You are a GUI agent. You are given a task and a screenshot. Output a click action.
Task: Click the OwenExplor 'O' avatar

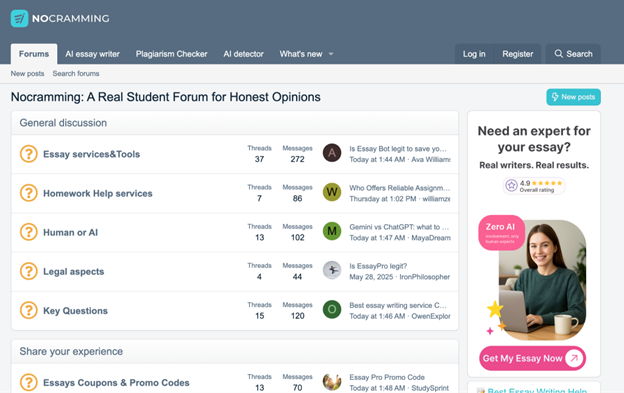point(332,309)
